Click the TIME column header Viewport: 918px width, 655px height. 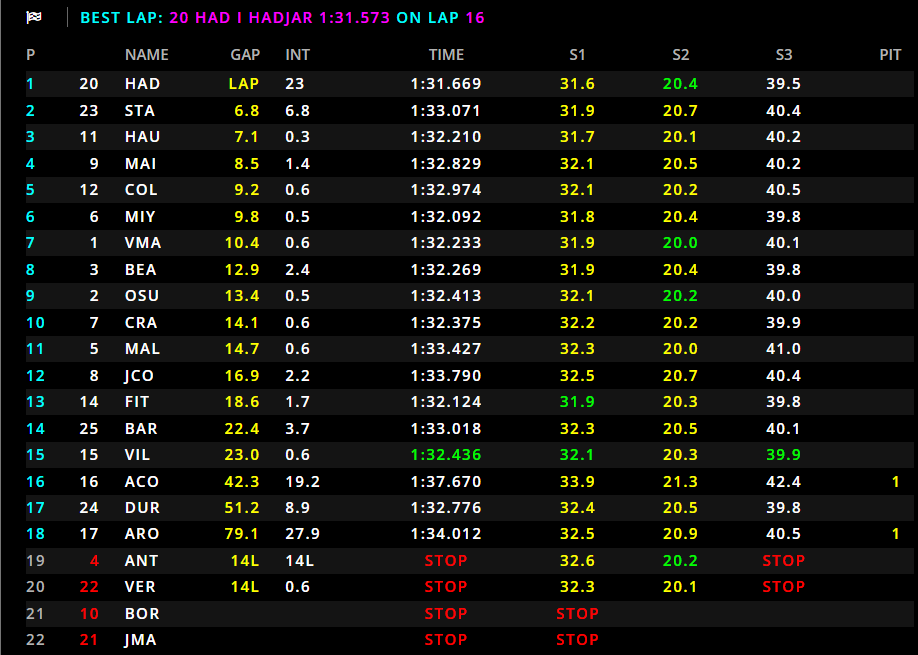[446, 54]
